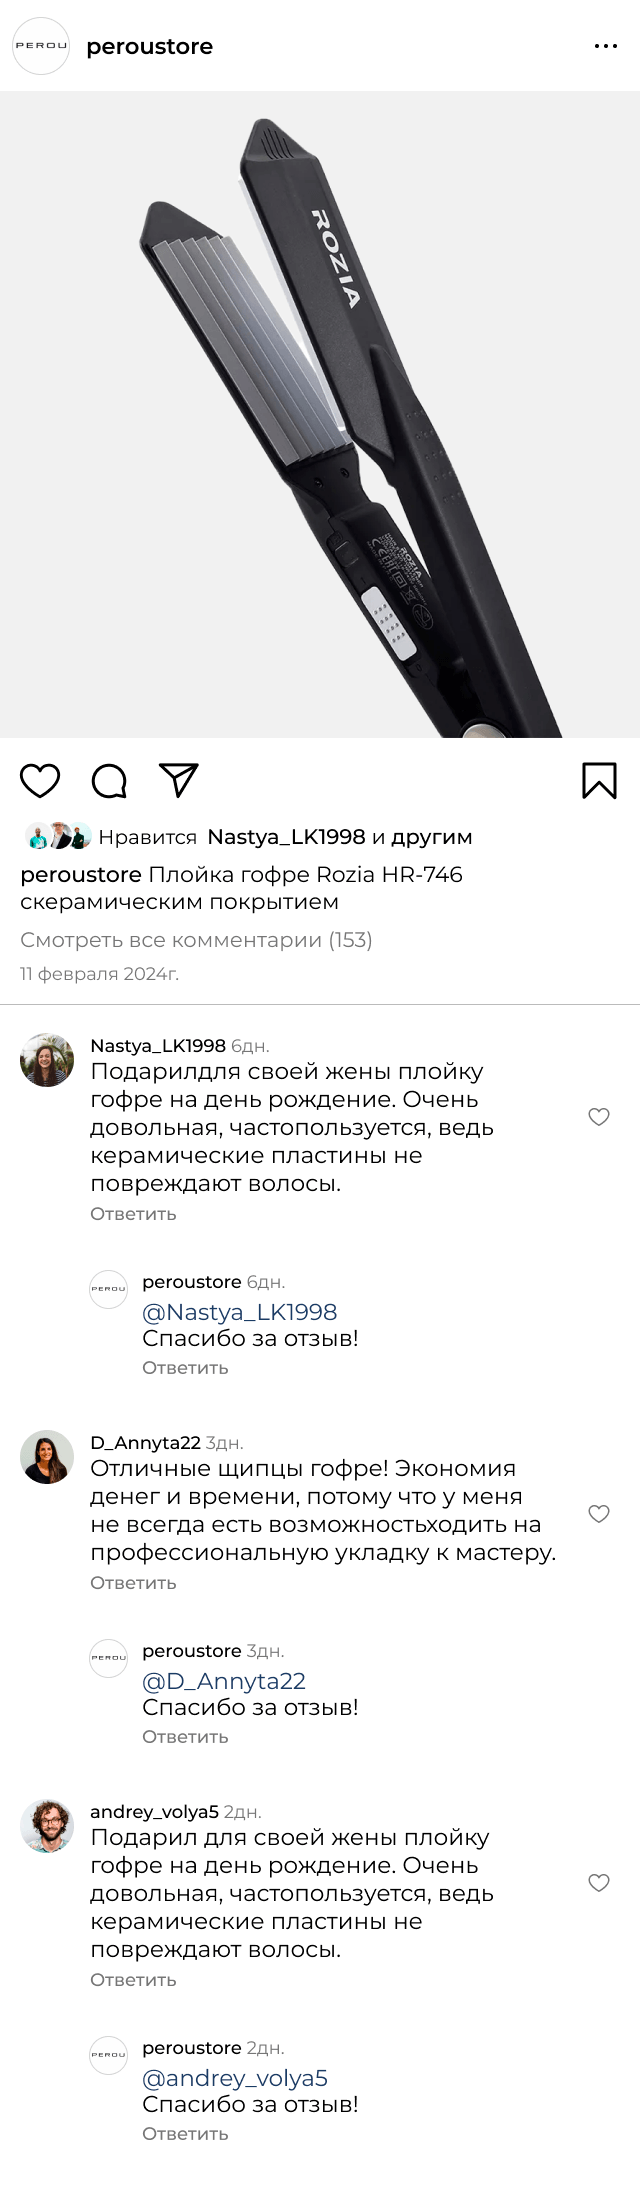The width and height of the screenshot is (640, 2196).
Task: Reply to andrey_volya5's comment
Action: click(133, 1980)
